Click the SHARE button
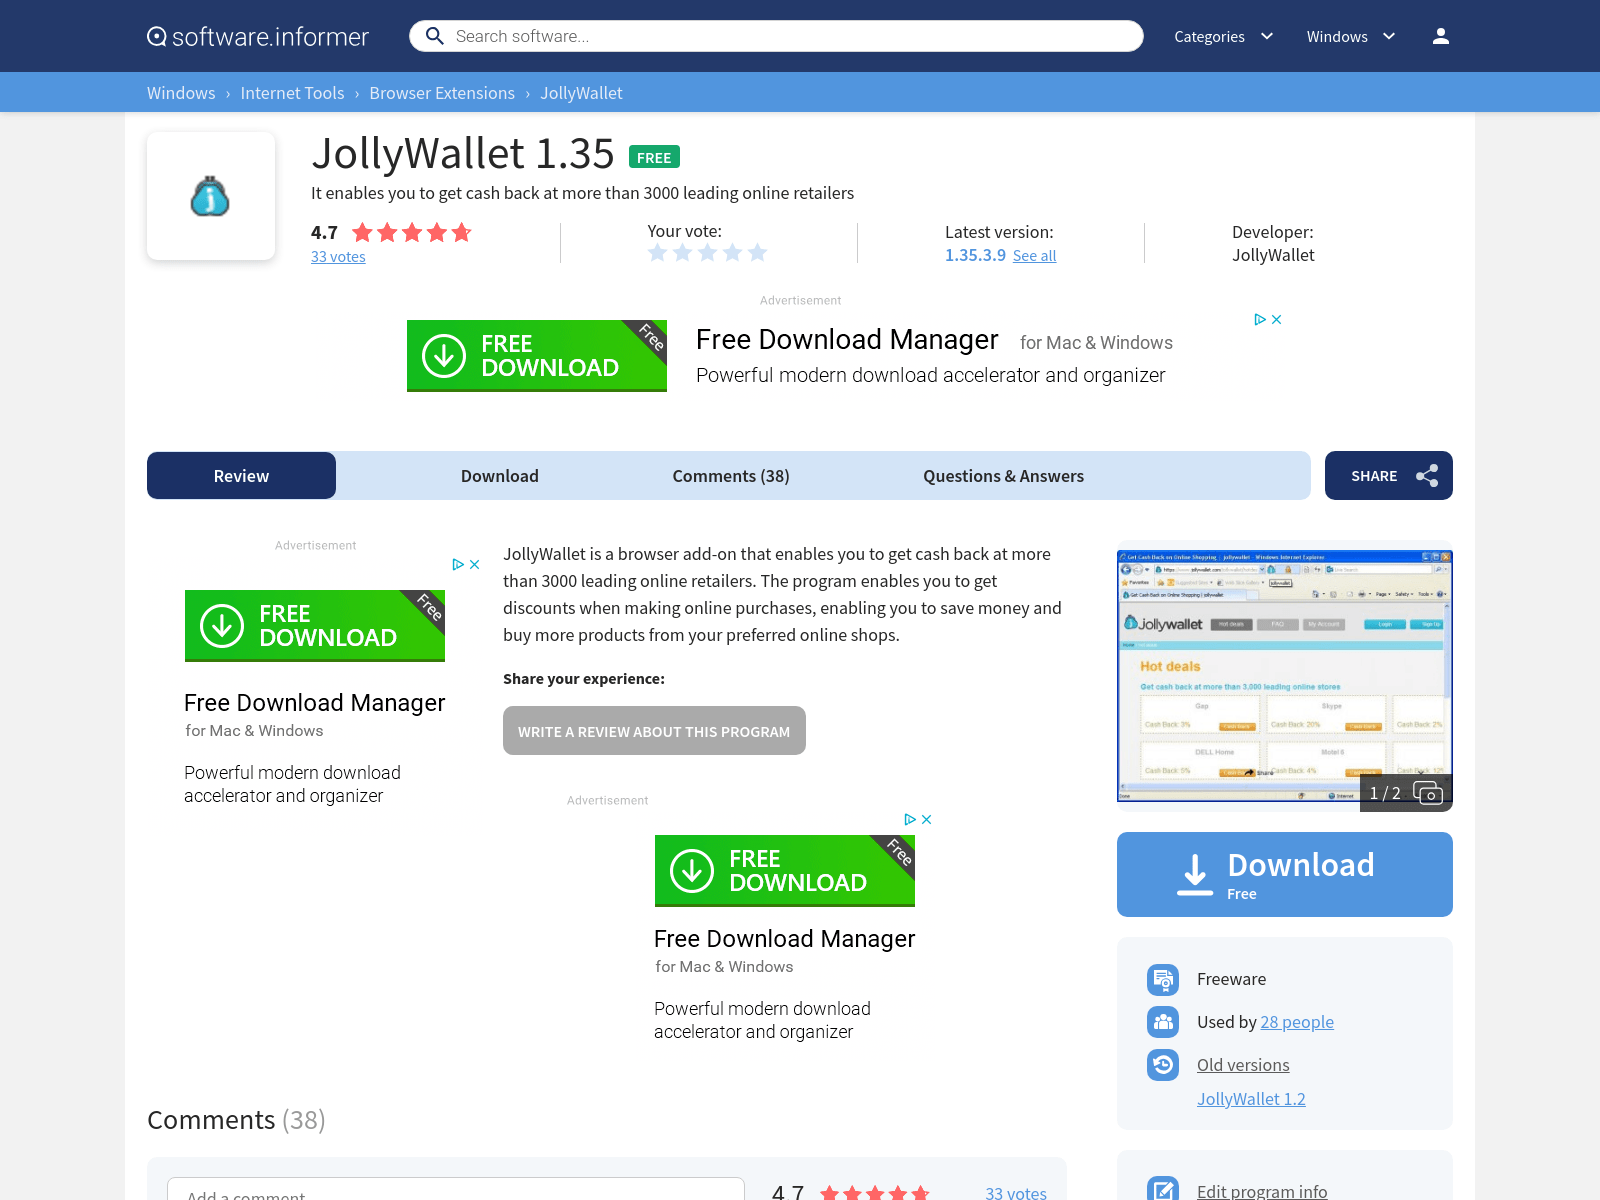The height and width of the screenshot is (1200, 1600). (x=1388, y=476)
